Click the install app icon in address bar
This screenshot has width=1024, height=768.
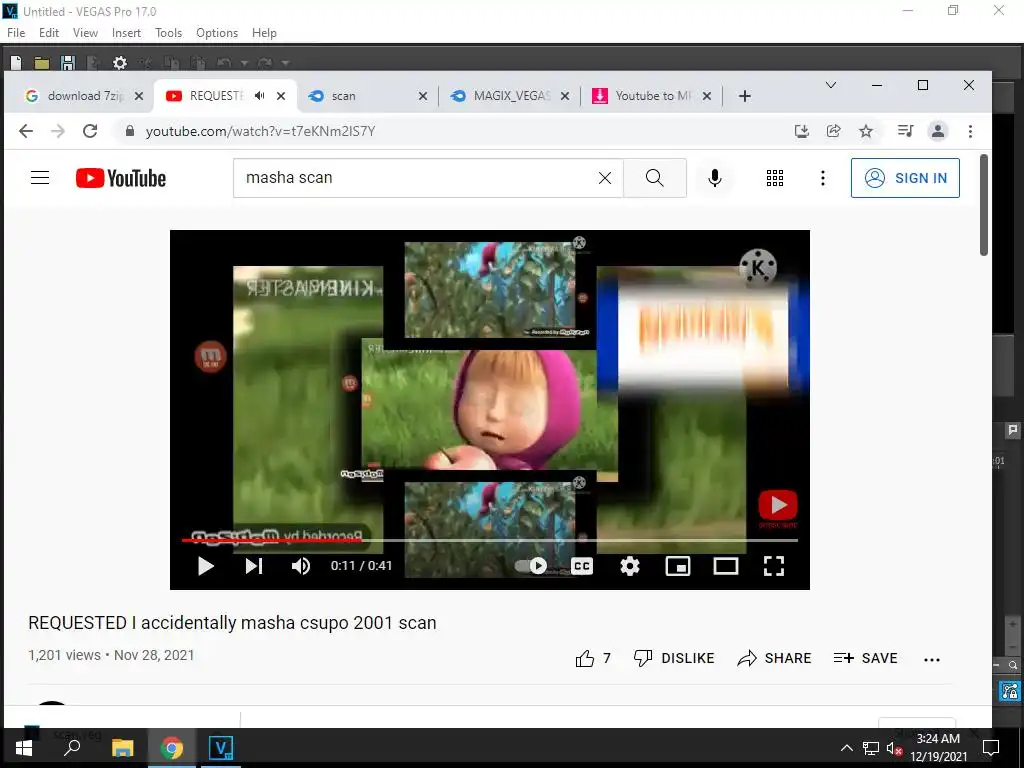(801, 131)
